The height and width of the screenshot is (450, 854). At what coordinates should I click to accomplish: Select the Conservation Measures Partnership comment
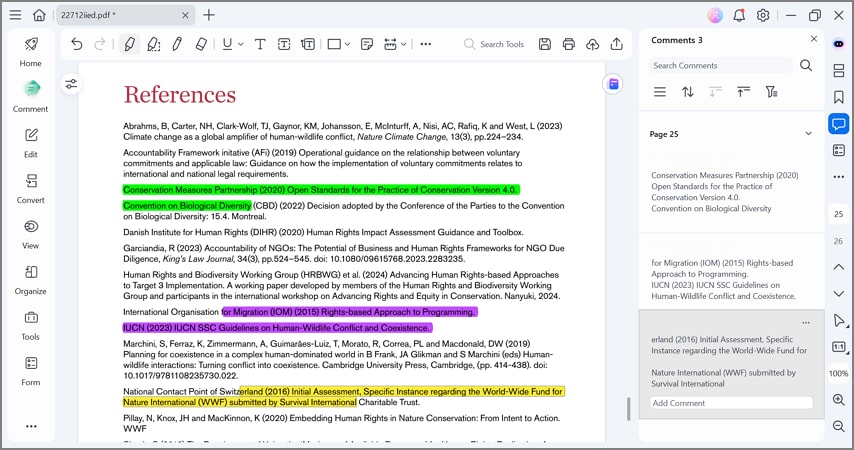click(x=731, y=192)
